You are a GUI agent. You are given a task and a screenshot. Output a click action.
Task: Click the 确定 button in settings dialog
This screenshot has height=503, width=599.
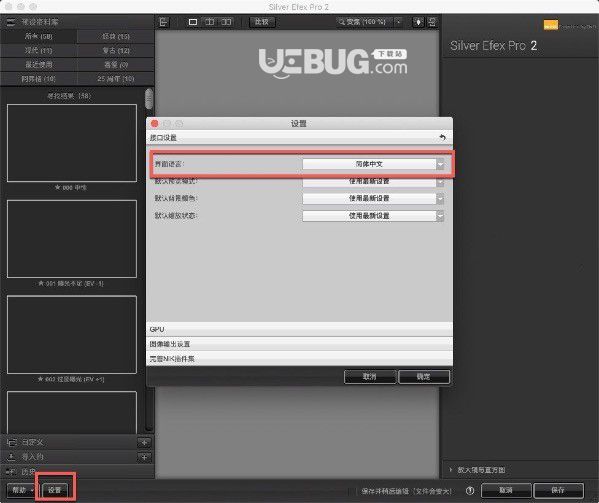click(424, 377)
